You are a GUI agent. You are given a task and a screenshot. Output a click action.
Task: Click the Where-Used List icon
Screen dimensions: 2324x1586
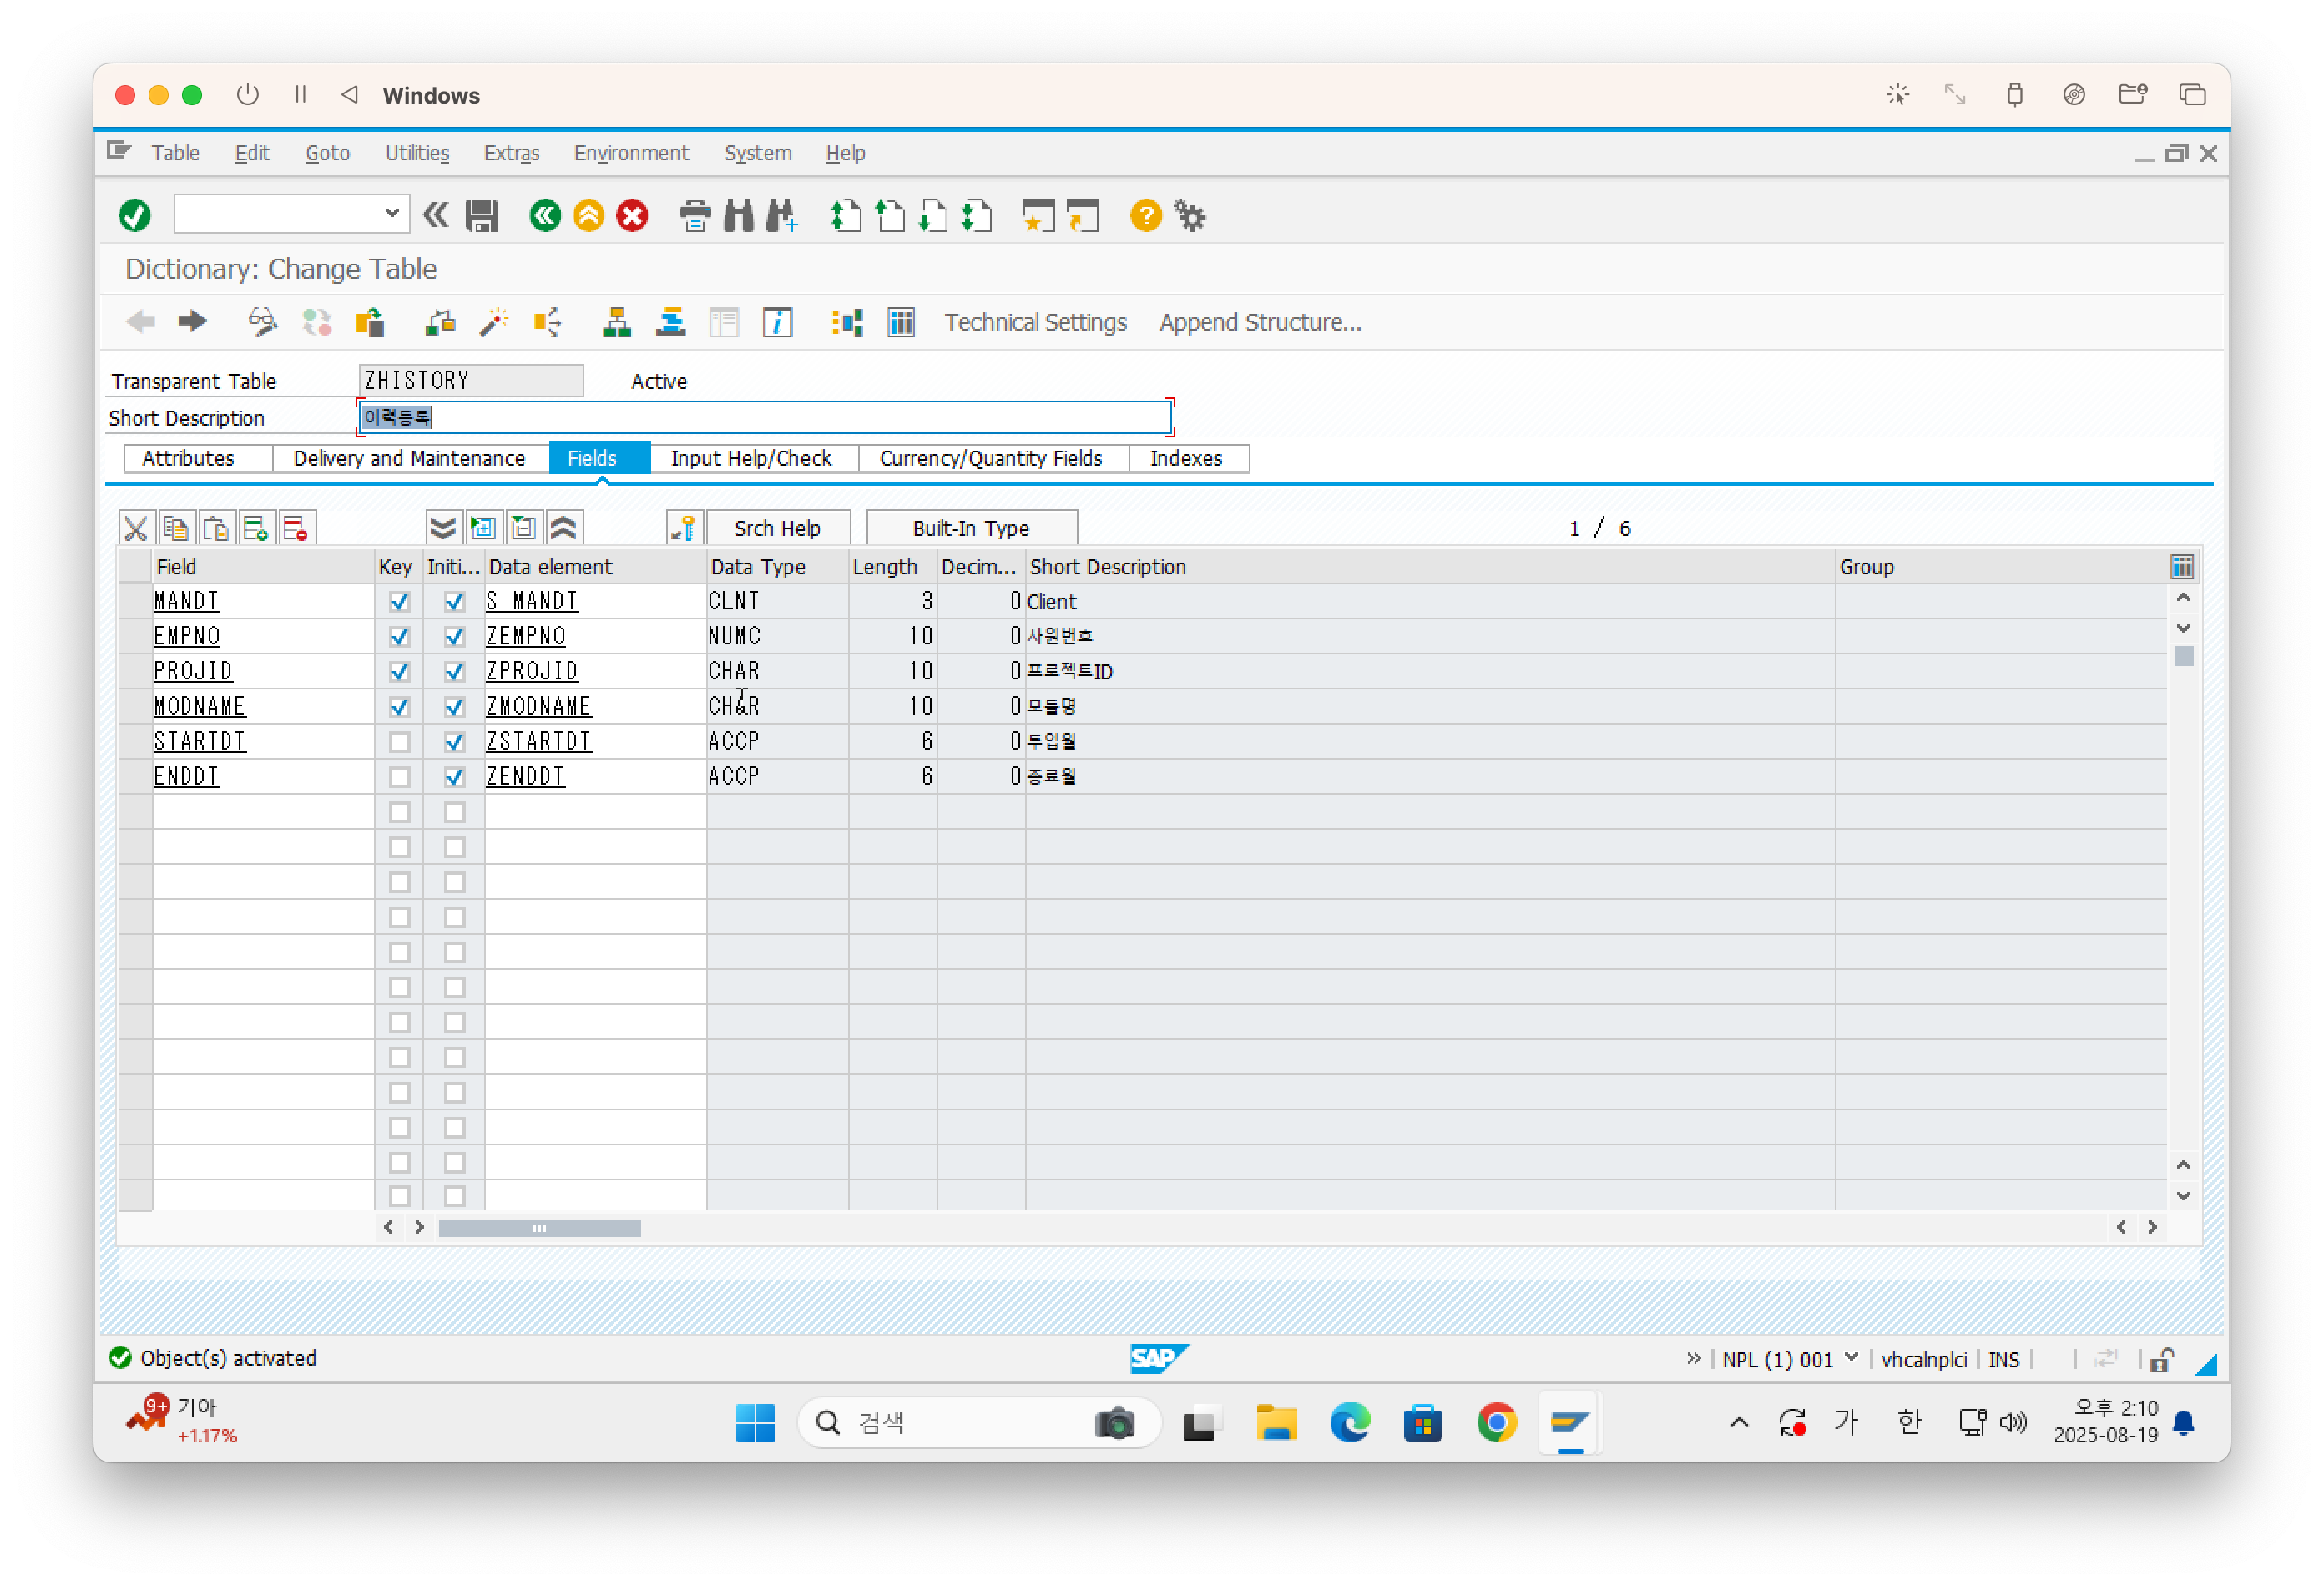coord(548,322)
